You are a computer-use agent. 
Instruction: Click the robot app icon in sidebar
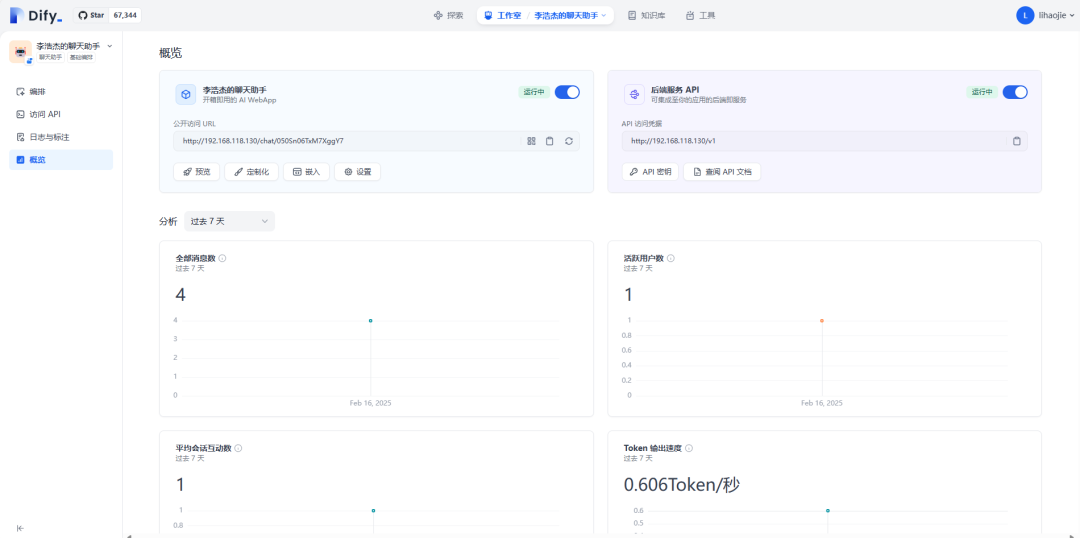[x=21, y=52]
